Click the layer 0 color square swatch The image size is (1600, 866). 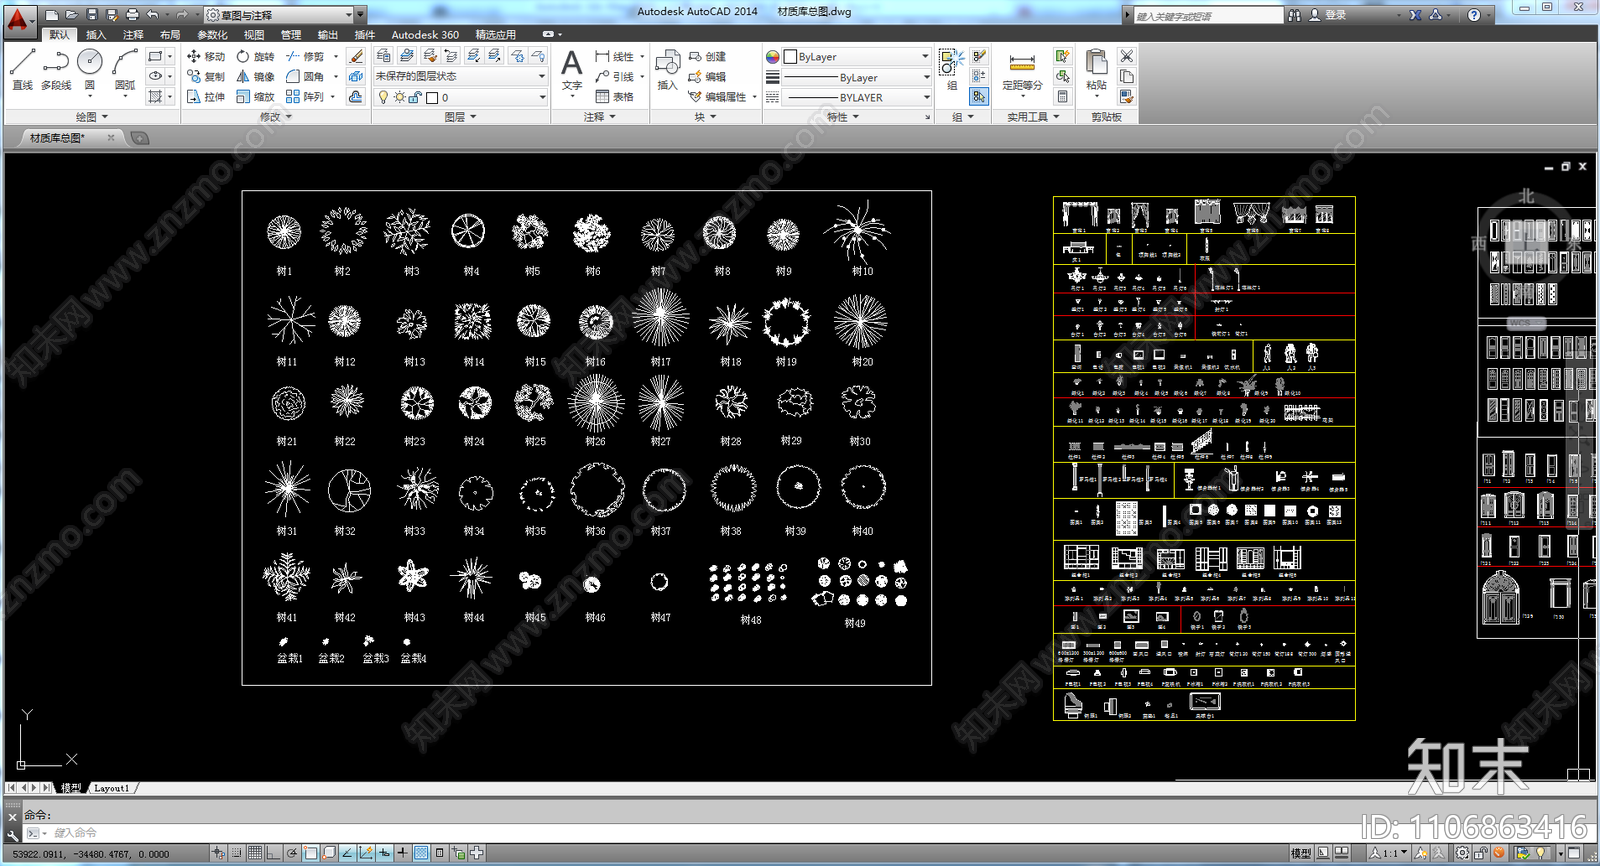point(432,97)
